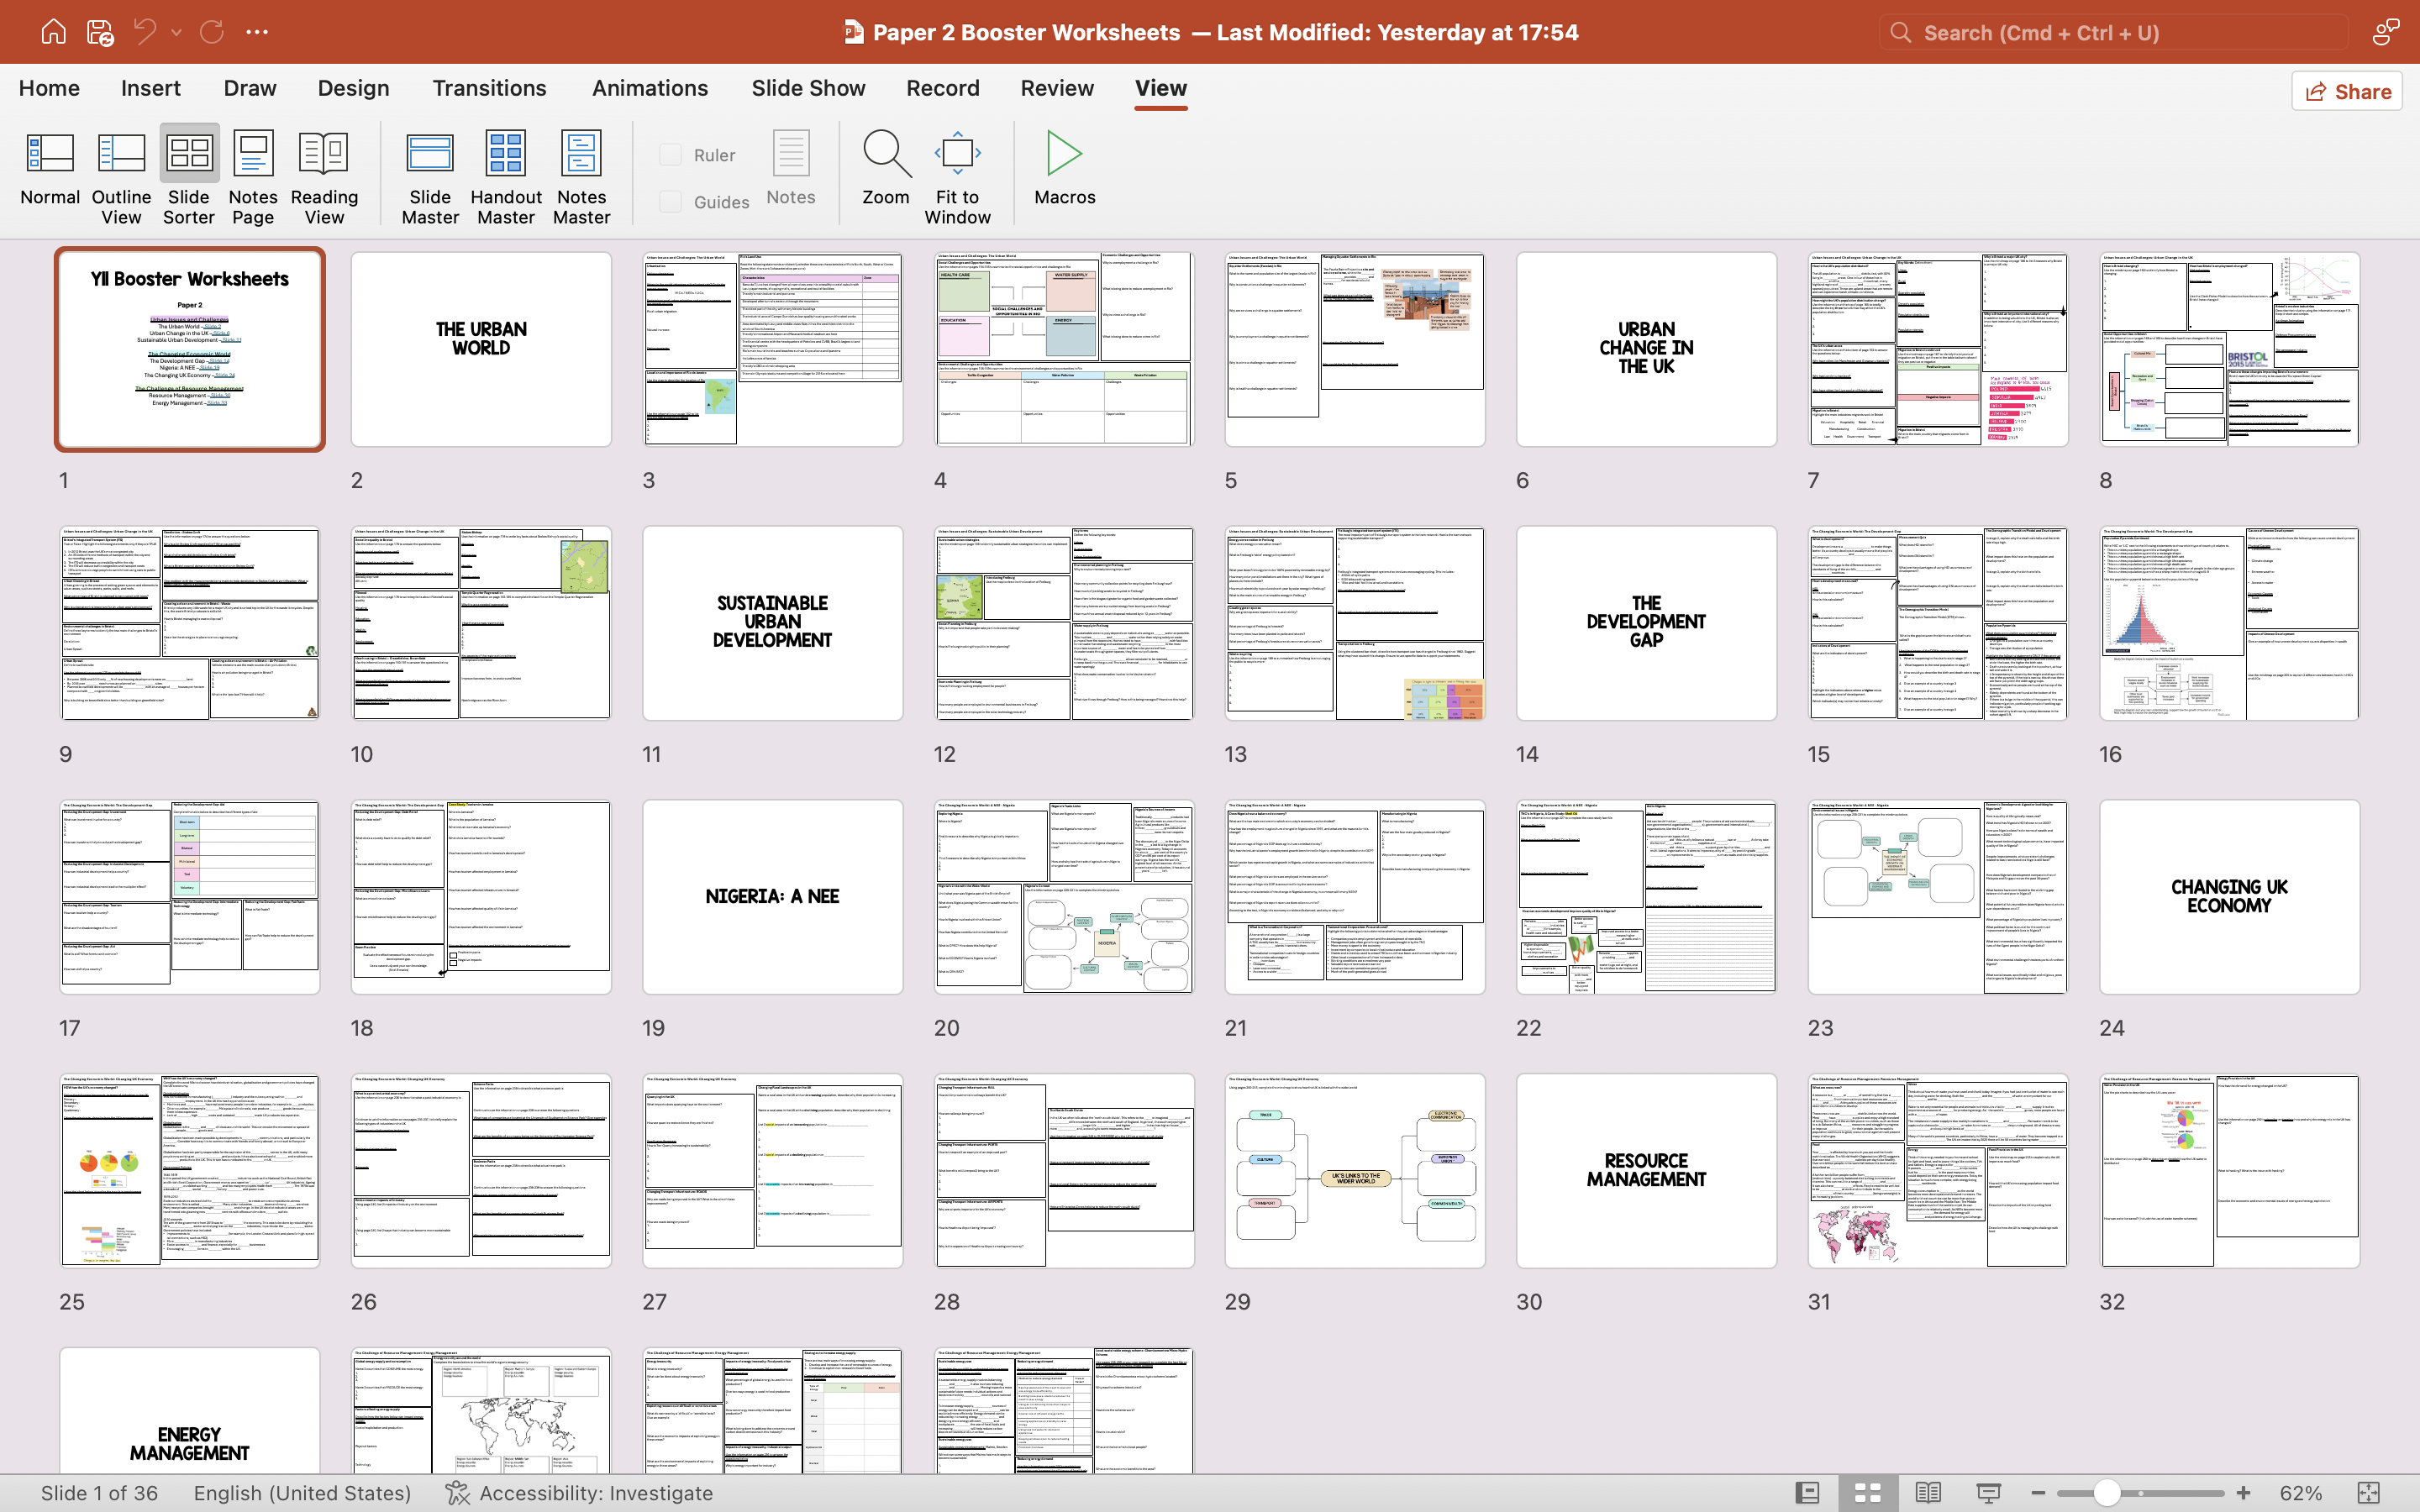Viewport: 2420px width, 1512px height.
Task: Open the Transitions tab
Action: click(x=489, y=88)
